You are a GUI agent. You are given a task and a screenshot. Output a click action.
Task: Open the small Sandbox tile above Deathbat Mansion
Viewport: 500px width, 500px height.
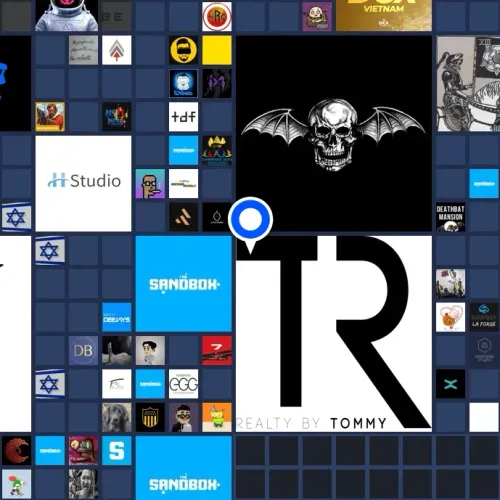click(484, 183)
